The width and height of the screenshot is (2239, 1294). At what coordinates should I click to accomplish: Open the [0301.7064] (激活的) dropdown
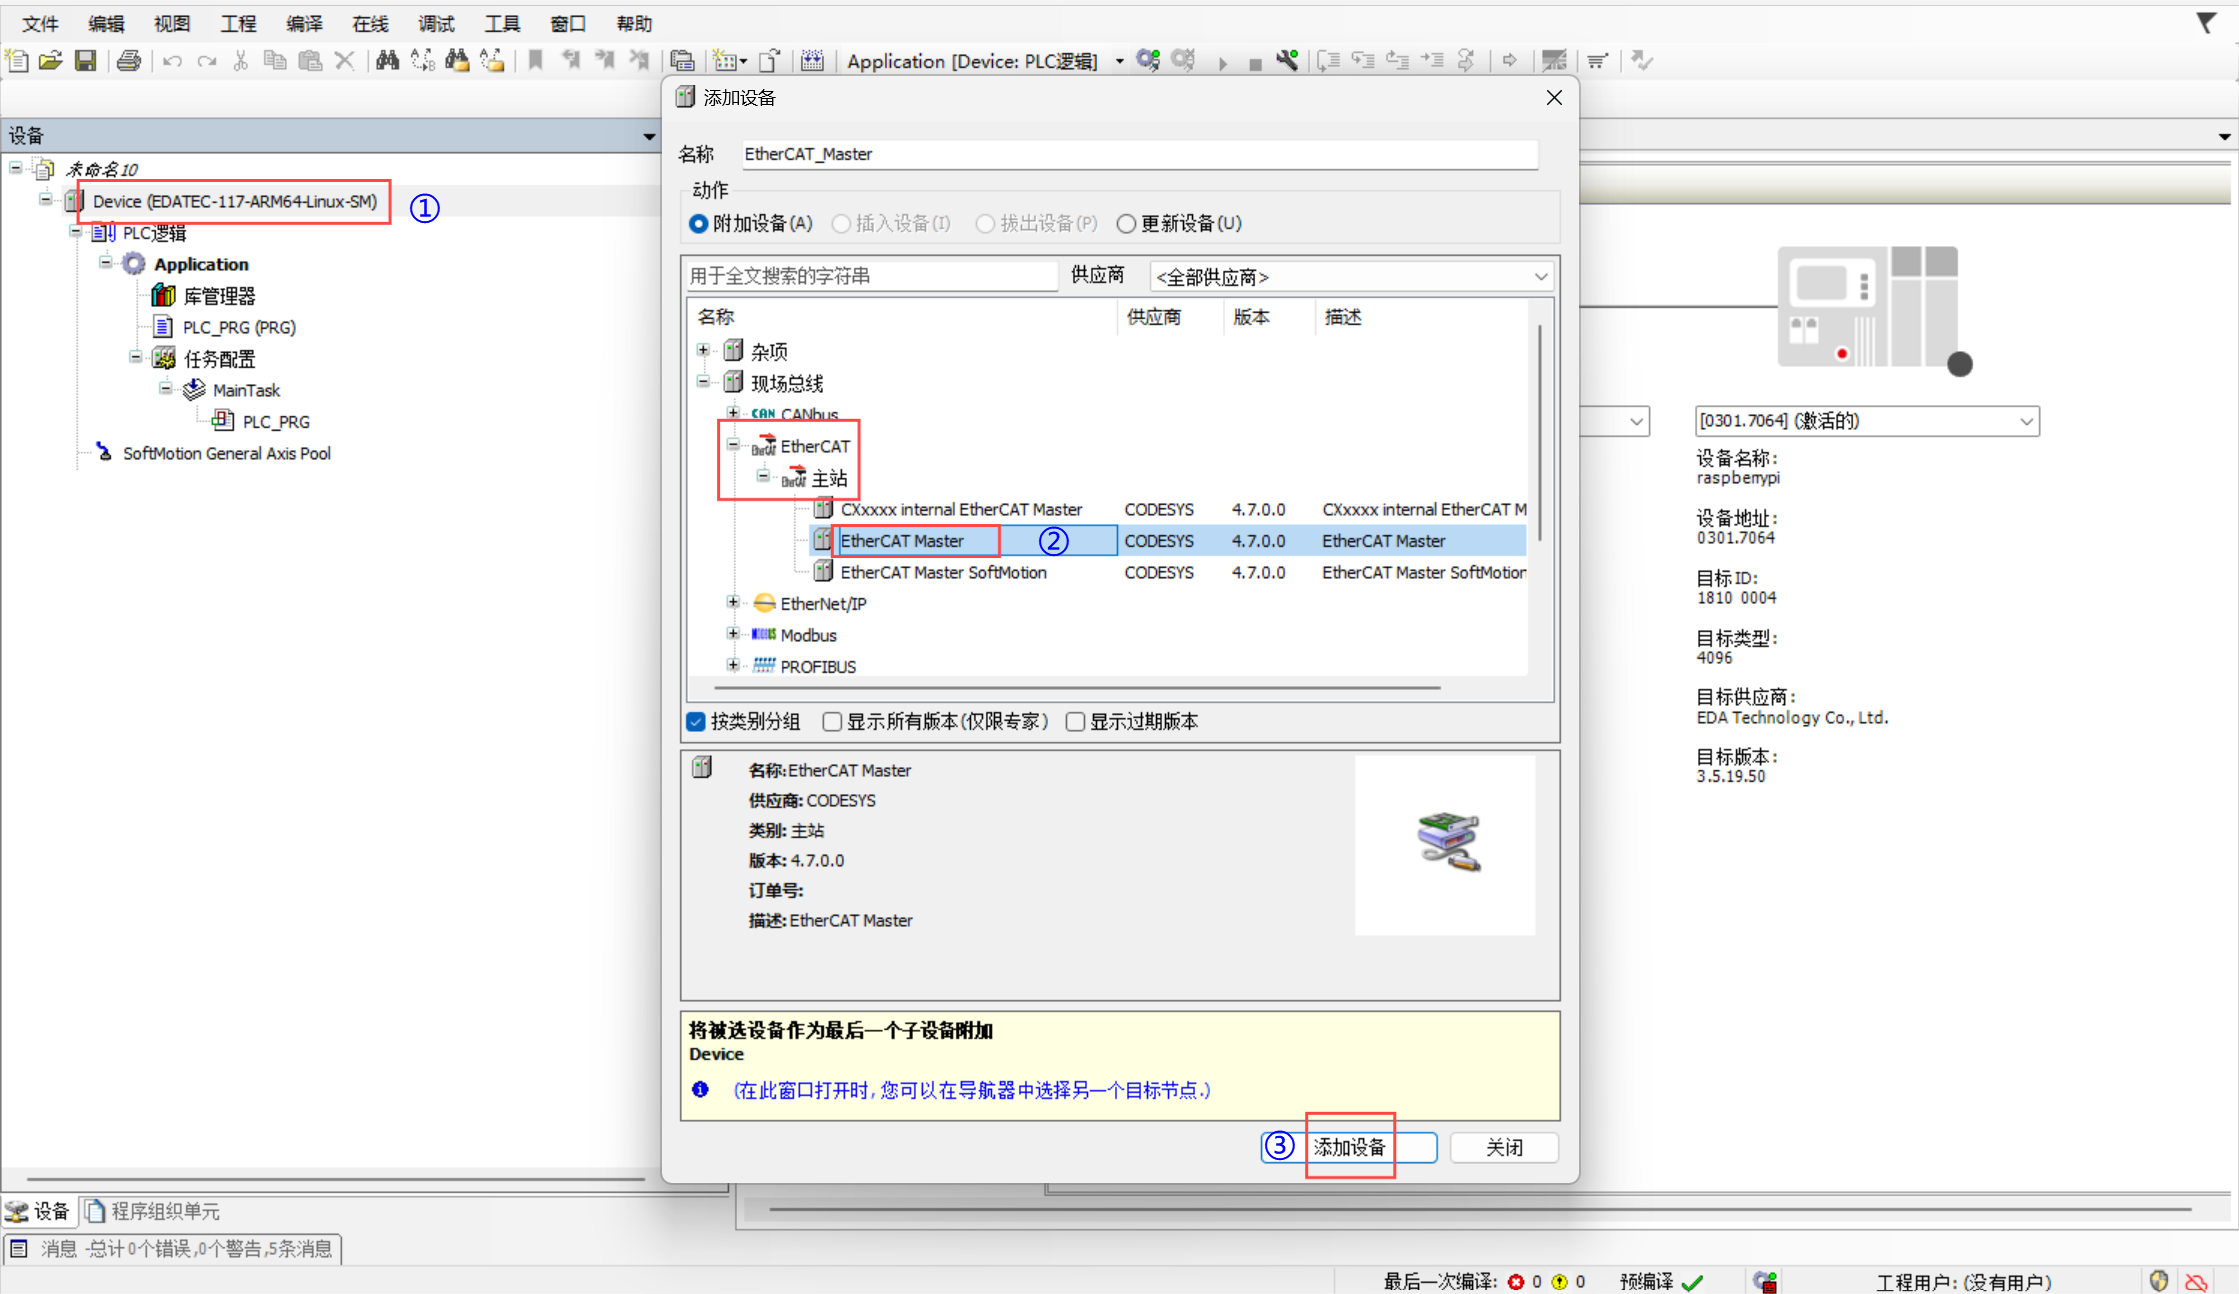pyautogui.click(x=1867, y=421)
